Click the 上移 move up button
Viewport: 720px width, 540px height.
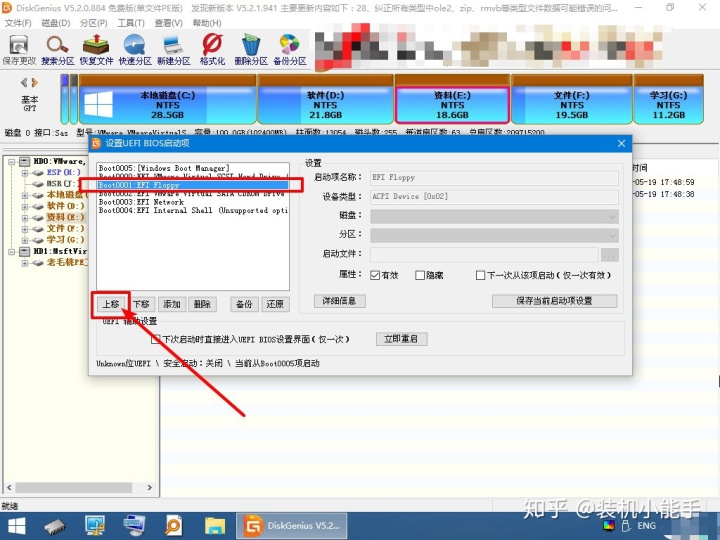point(111,304)
